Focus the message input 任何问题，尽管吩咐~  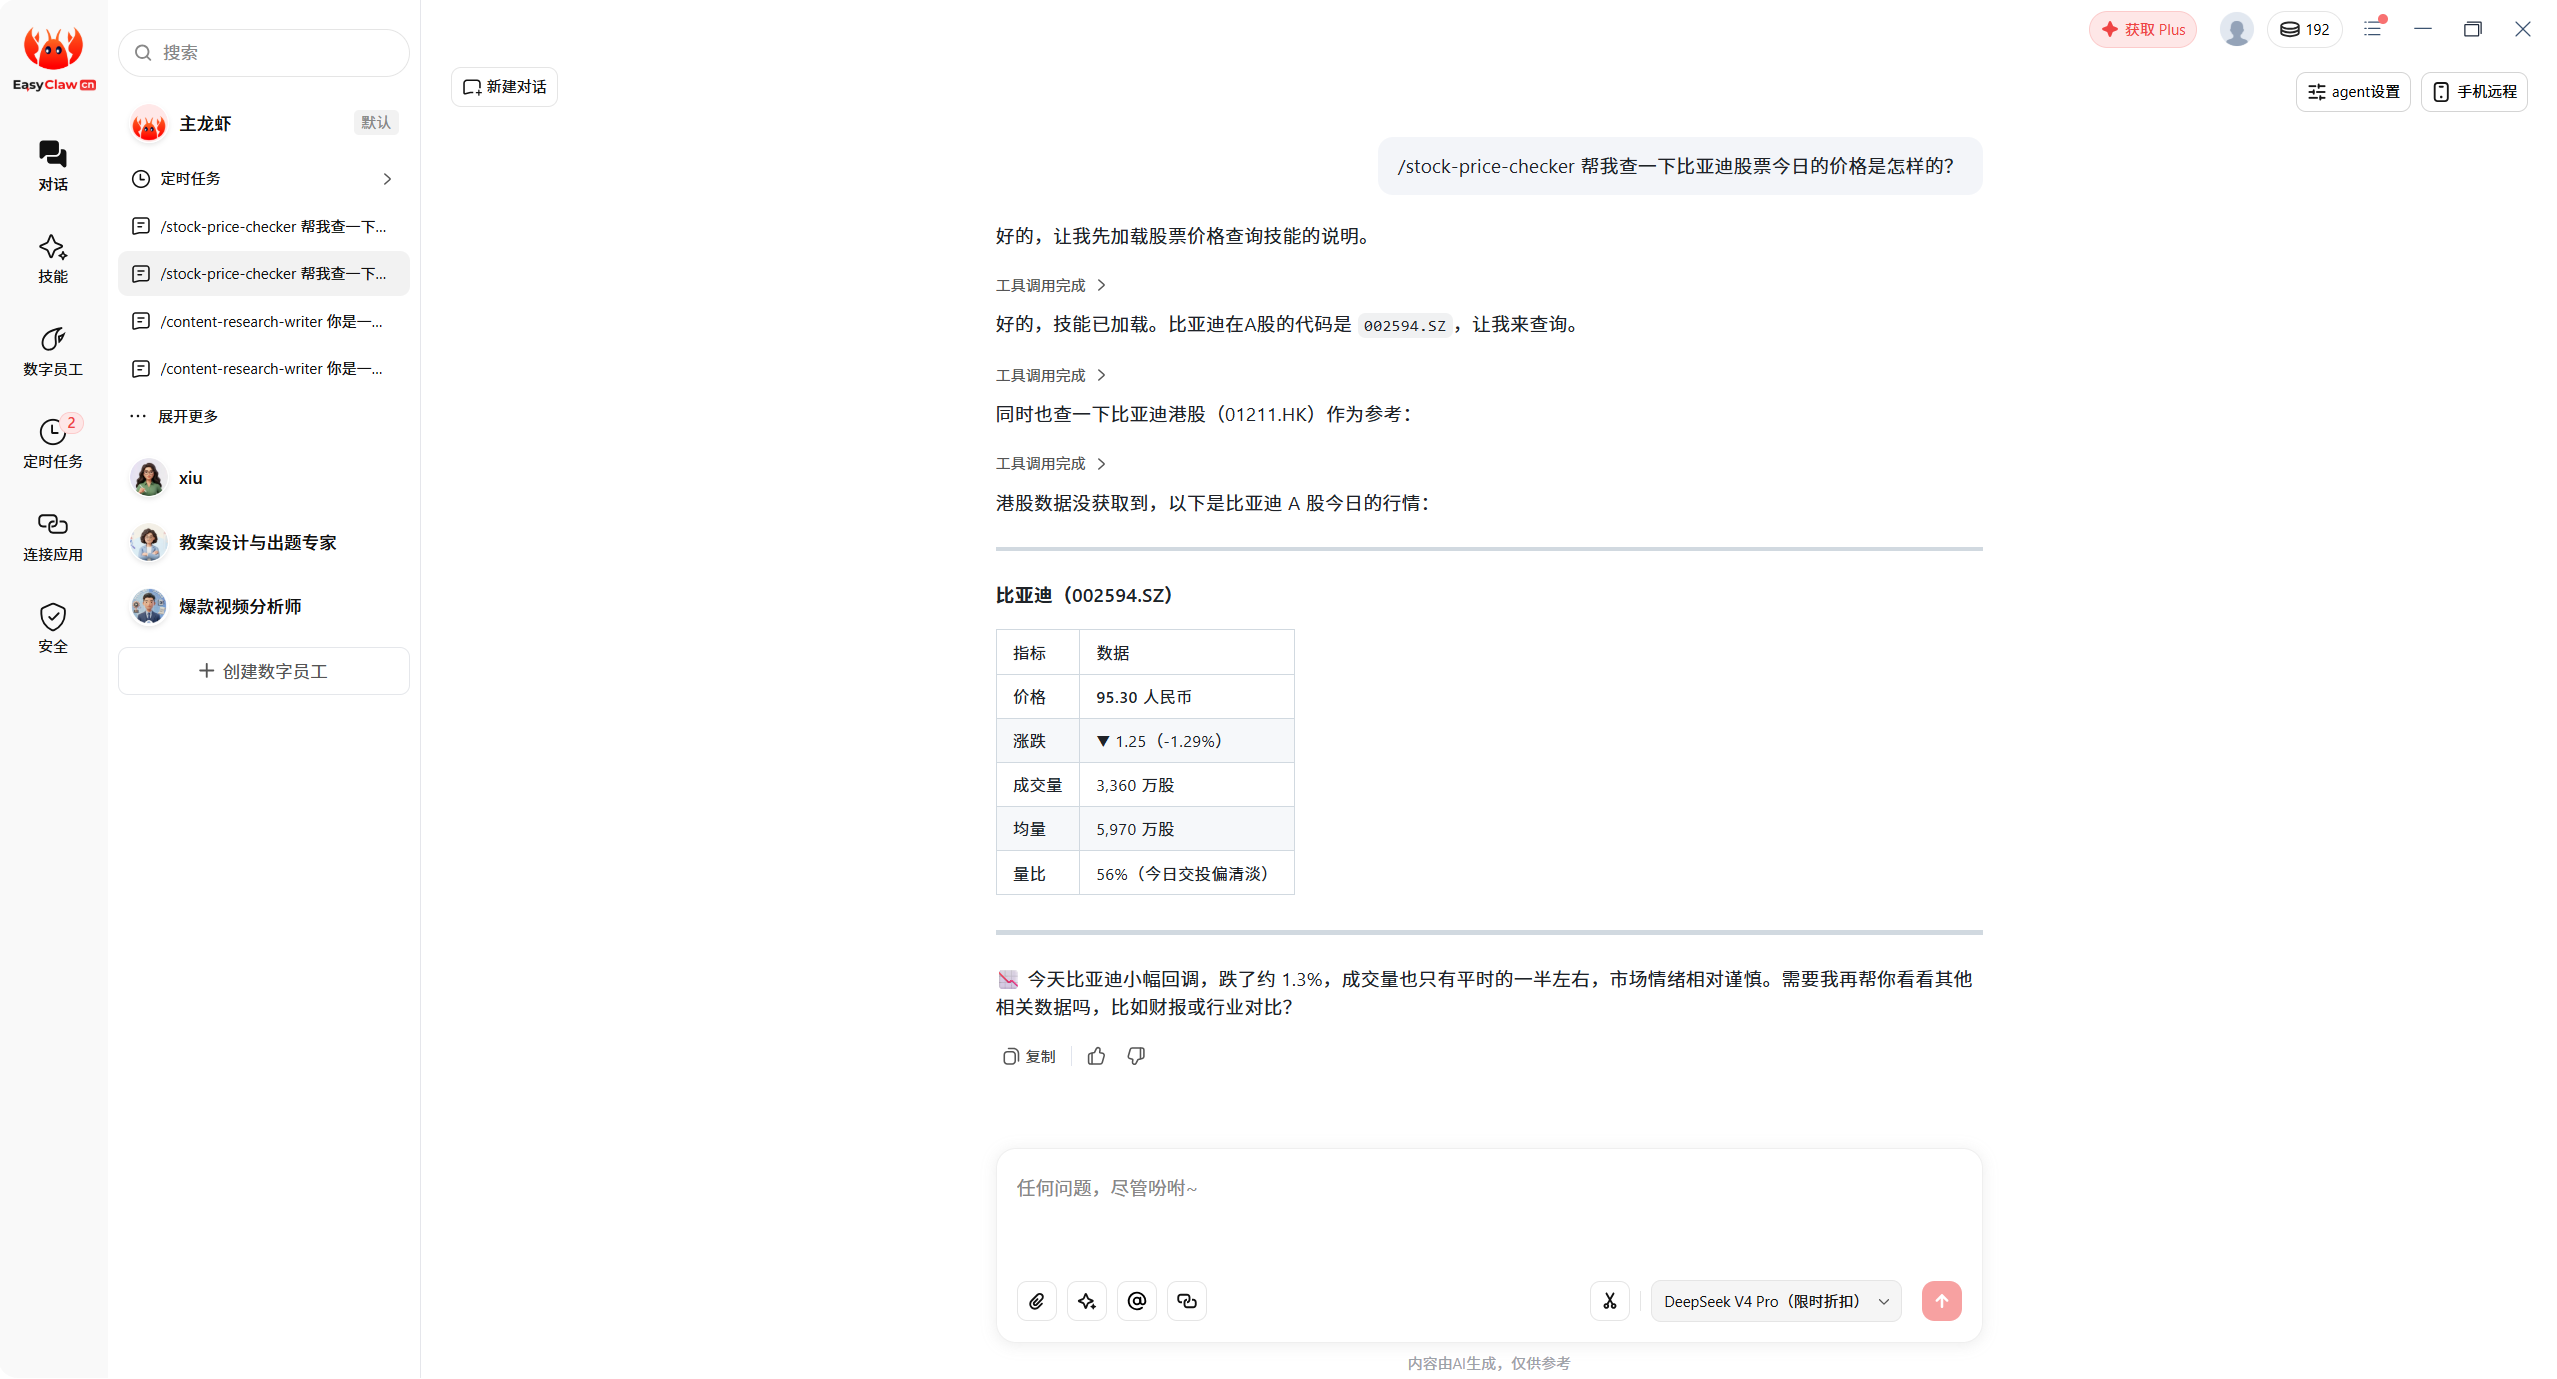[x=1488, y=1210]
